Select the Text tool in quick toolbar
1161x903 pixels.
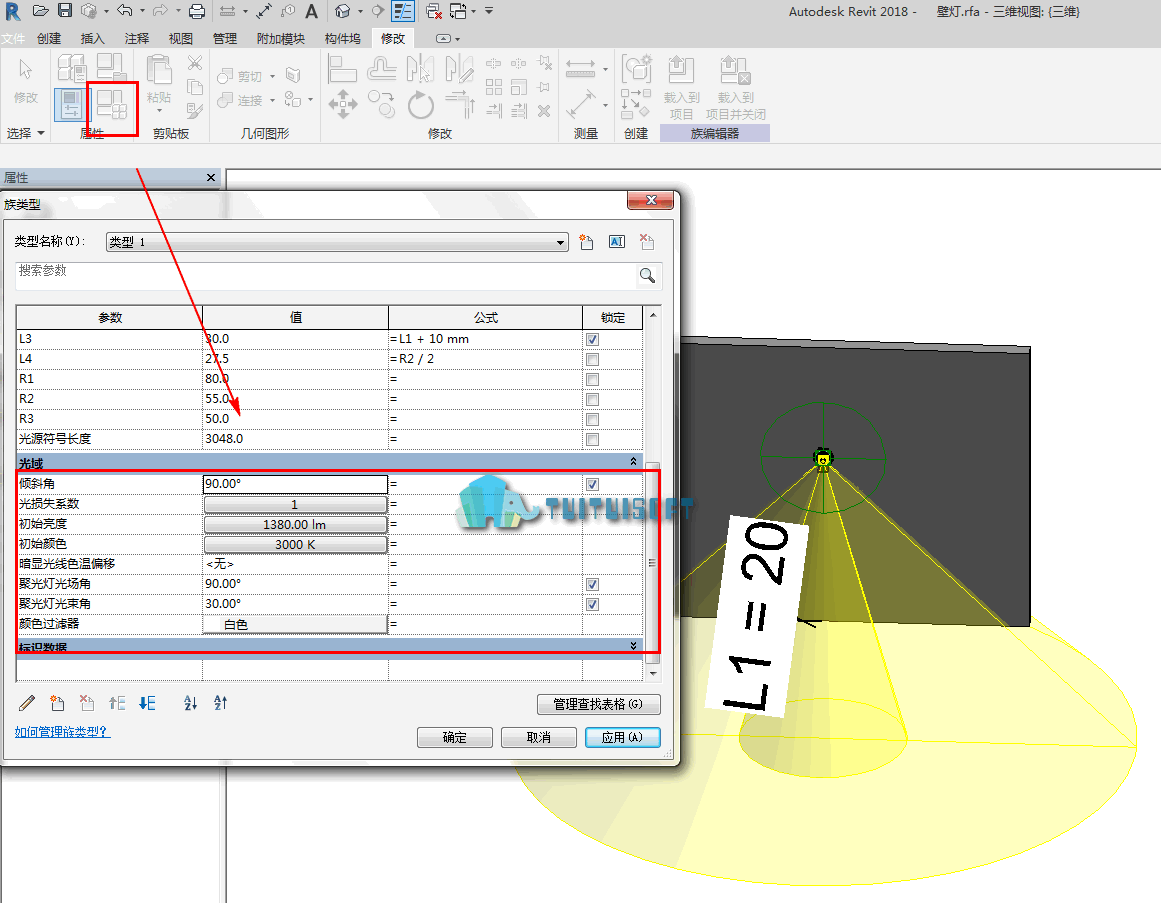(x=312, y=11)
